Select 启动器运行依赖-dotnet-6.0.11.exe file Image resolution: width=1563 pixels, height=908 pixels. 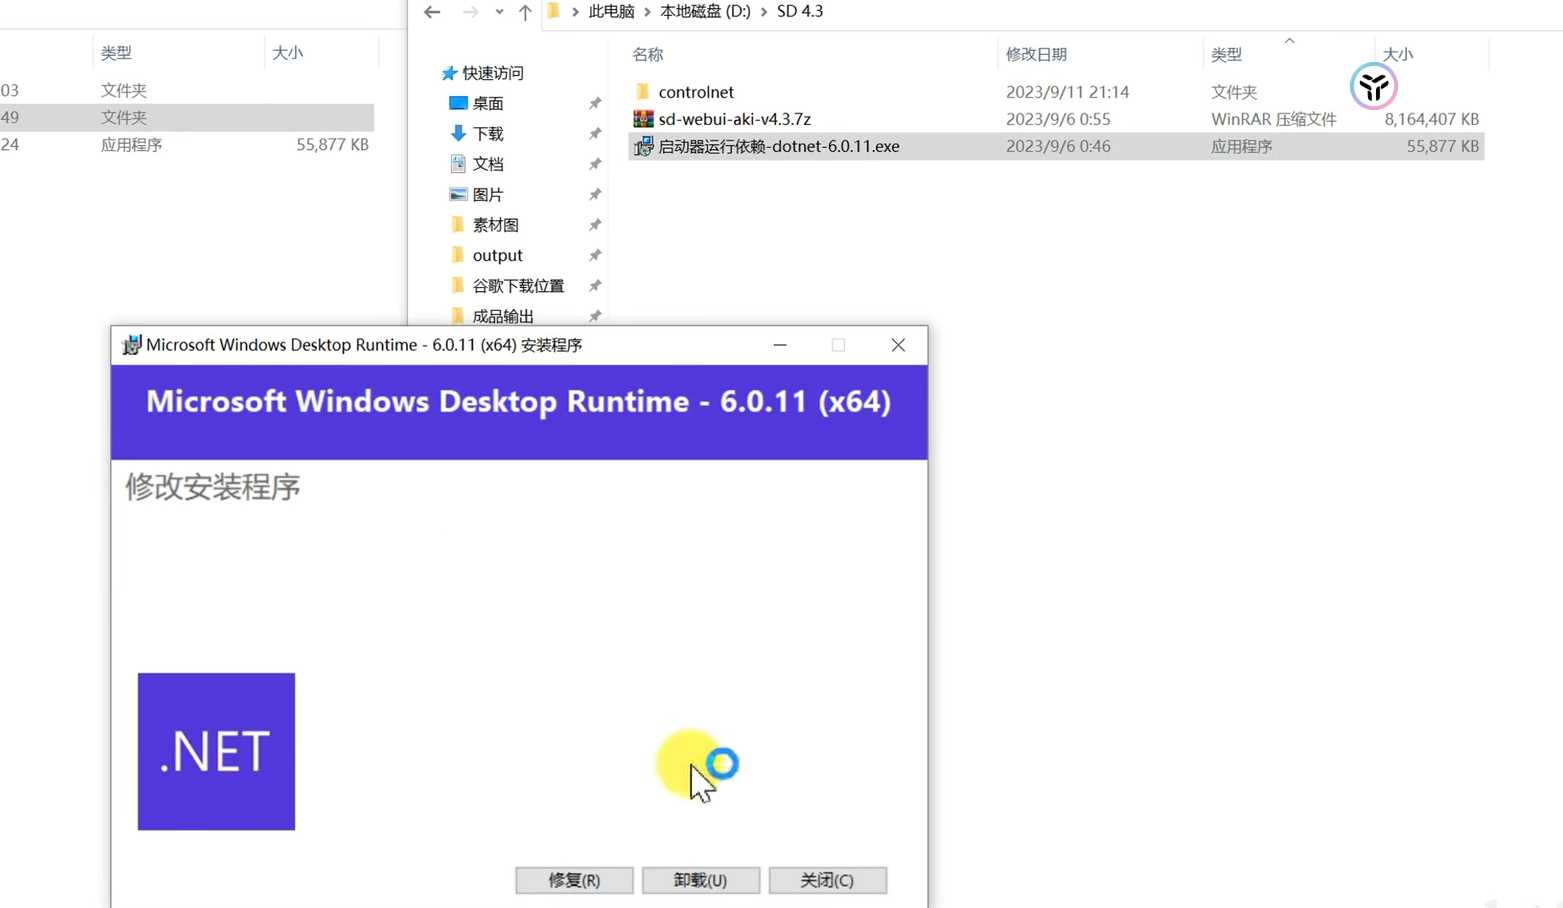pos(778,146)
